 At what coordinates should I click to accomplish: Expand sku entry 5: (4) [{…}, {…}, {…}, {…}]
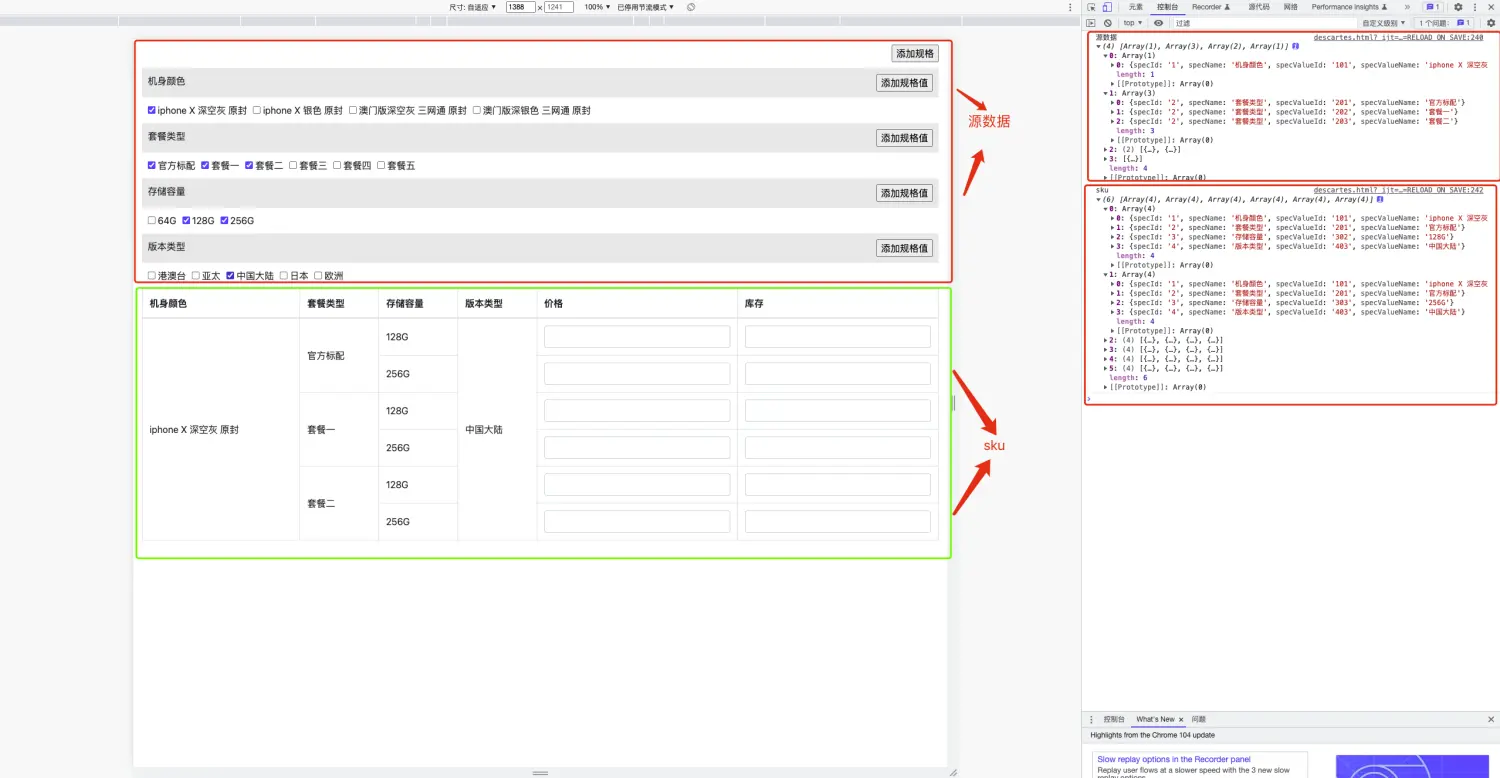pyautogui.click(x=1106, y=368)
